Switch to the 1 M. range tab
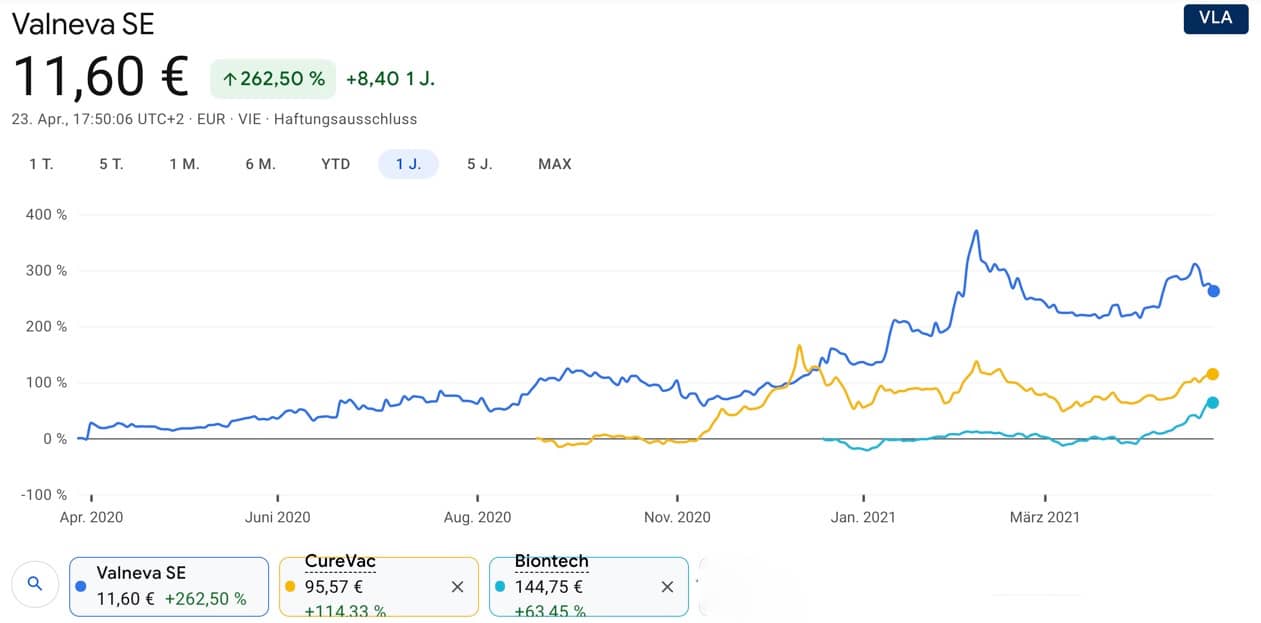The width and height of the screenshot is (1261, 623). click(184, 164)
